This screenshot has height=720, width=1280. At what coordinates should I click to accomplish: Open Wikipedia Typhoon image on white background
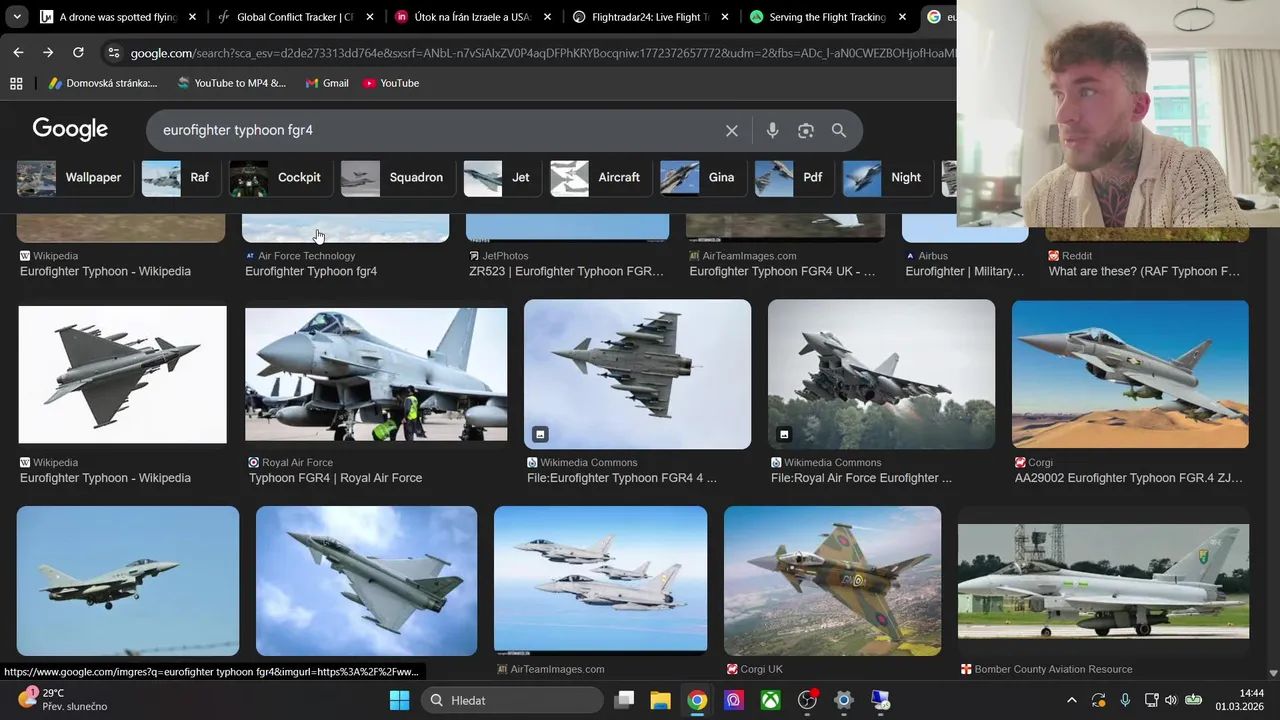point(122,374)
